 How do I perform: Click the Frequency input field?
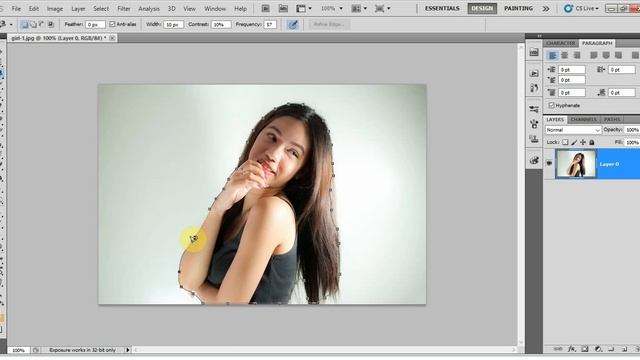click(270, 25)
